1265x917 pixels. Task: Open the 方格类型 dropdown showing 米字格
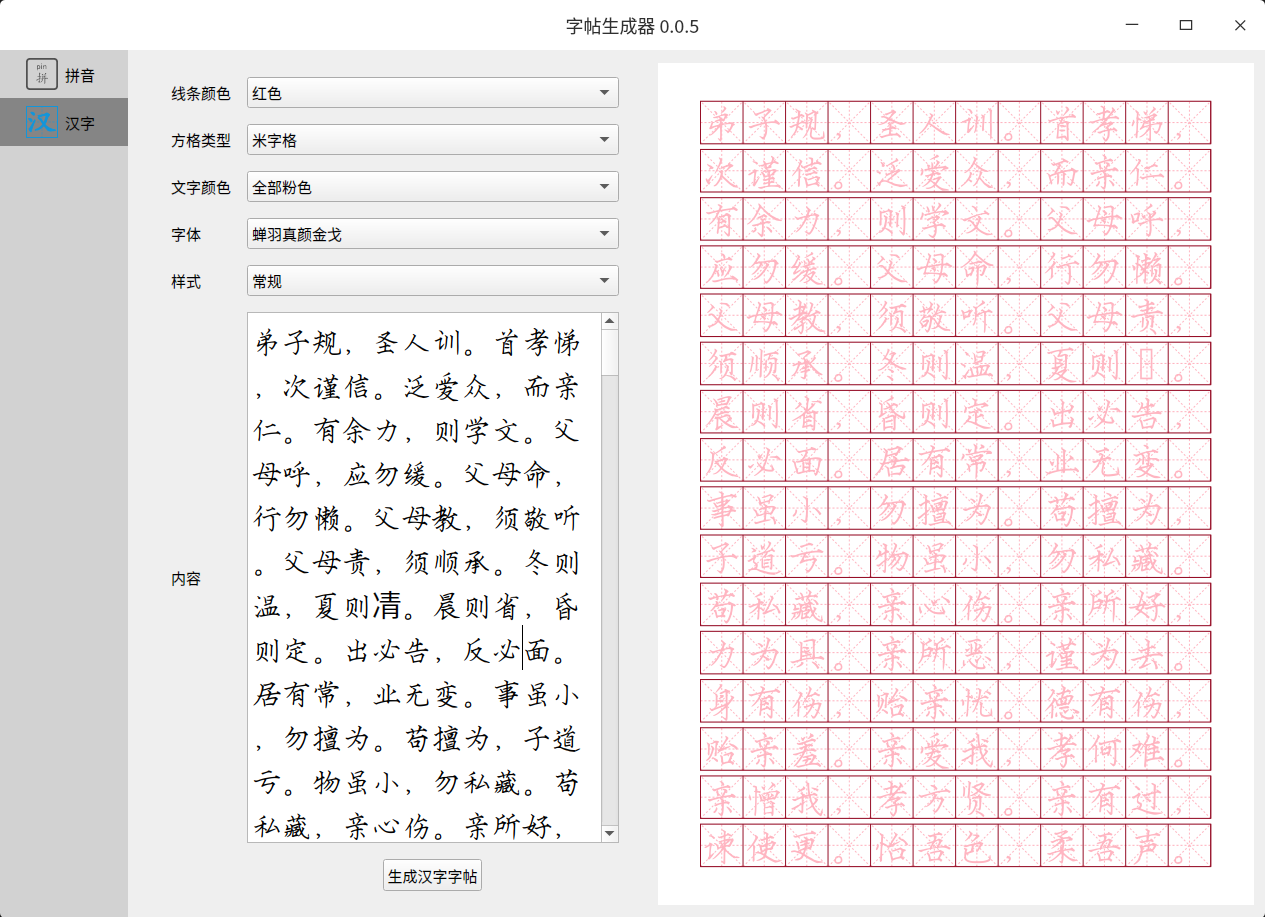click(x=432, y=139)
